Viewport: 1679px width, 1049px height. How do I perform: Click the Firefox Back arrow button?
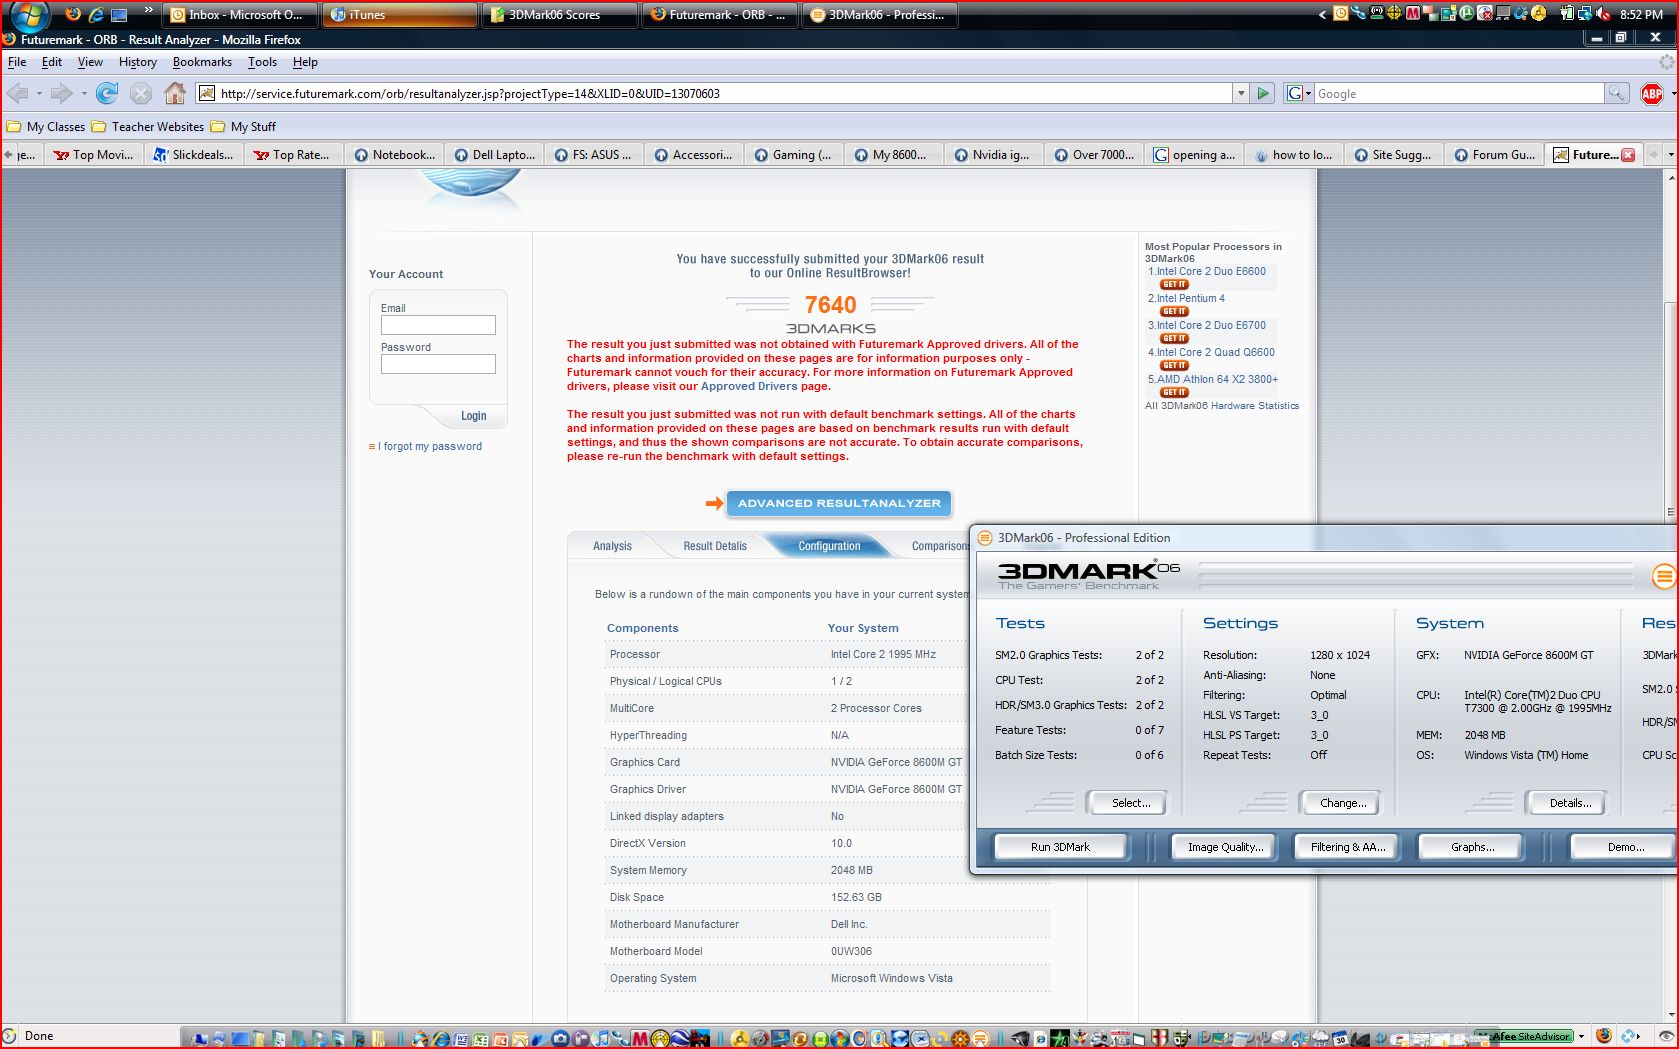point(17,93)
